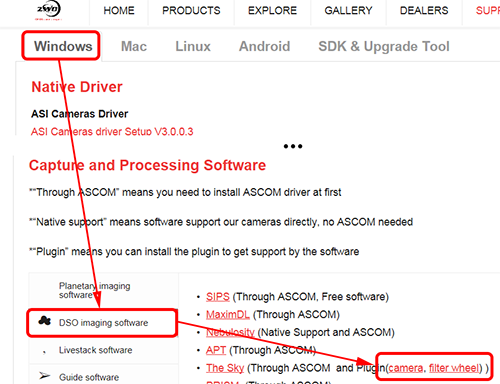500x384 pixels.
Task: Open the camera plugin link
Action: click(406, 368)
